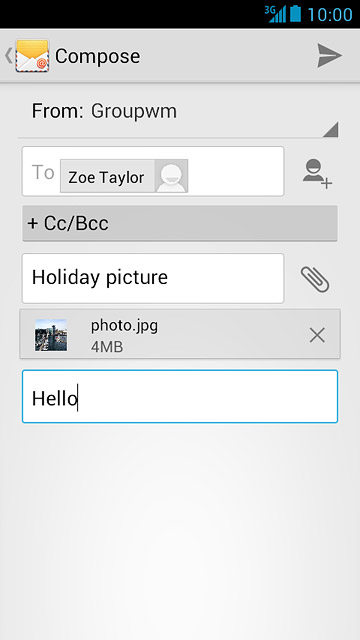
Task: Go back using the left chevron
Action: [x=8, y=56]
